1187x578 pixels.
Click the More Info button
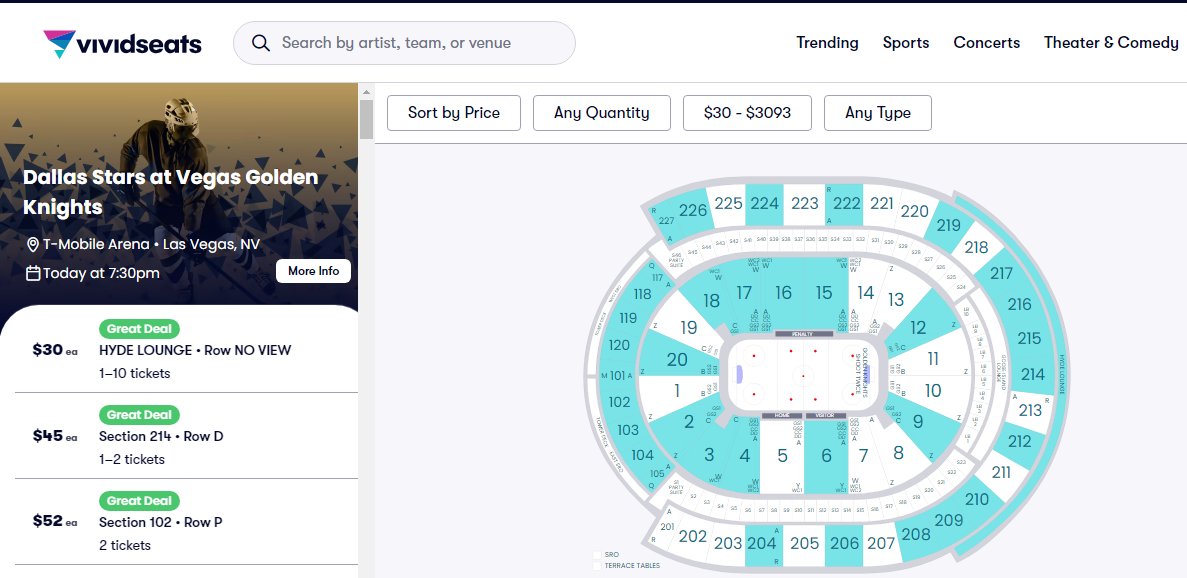tap(313, 271)
